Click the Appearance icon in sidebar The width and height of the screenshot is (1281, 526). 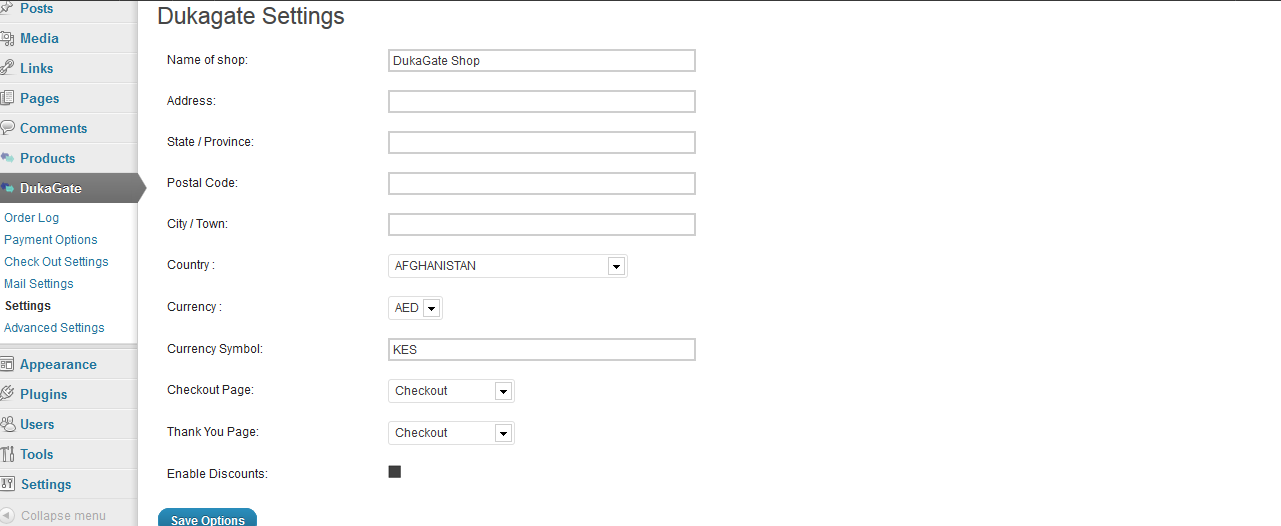point(6,364)
